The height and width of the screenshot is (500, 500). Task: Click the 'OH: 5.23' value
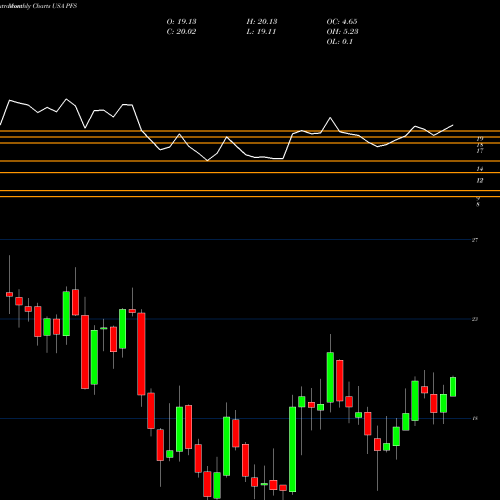342,32
